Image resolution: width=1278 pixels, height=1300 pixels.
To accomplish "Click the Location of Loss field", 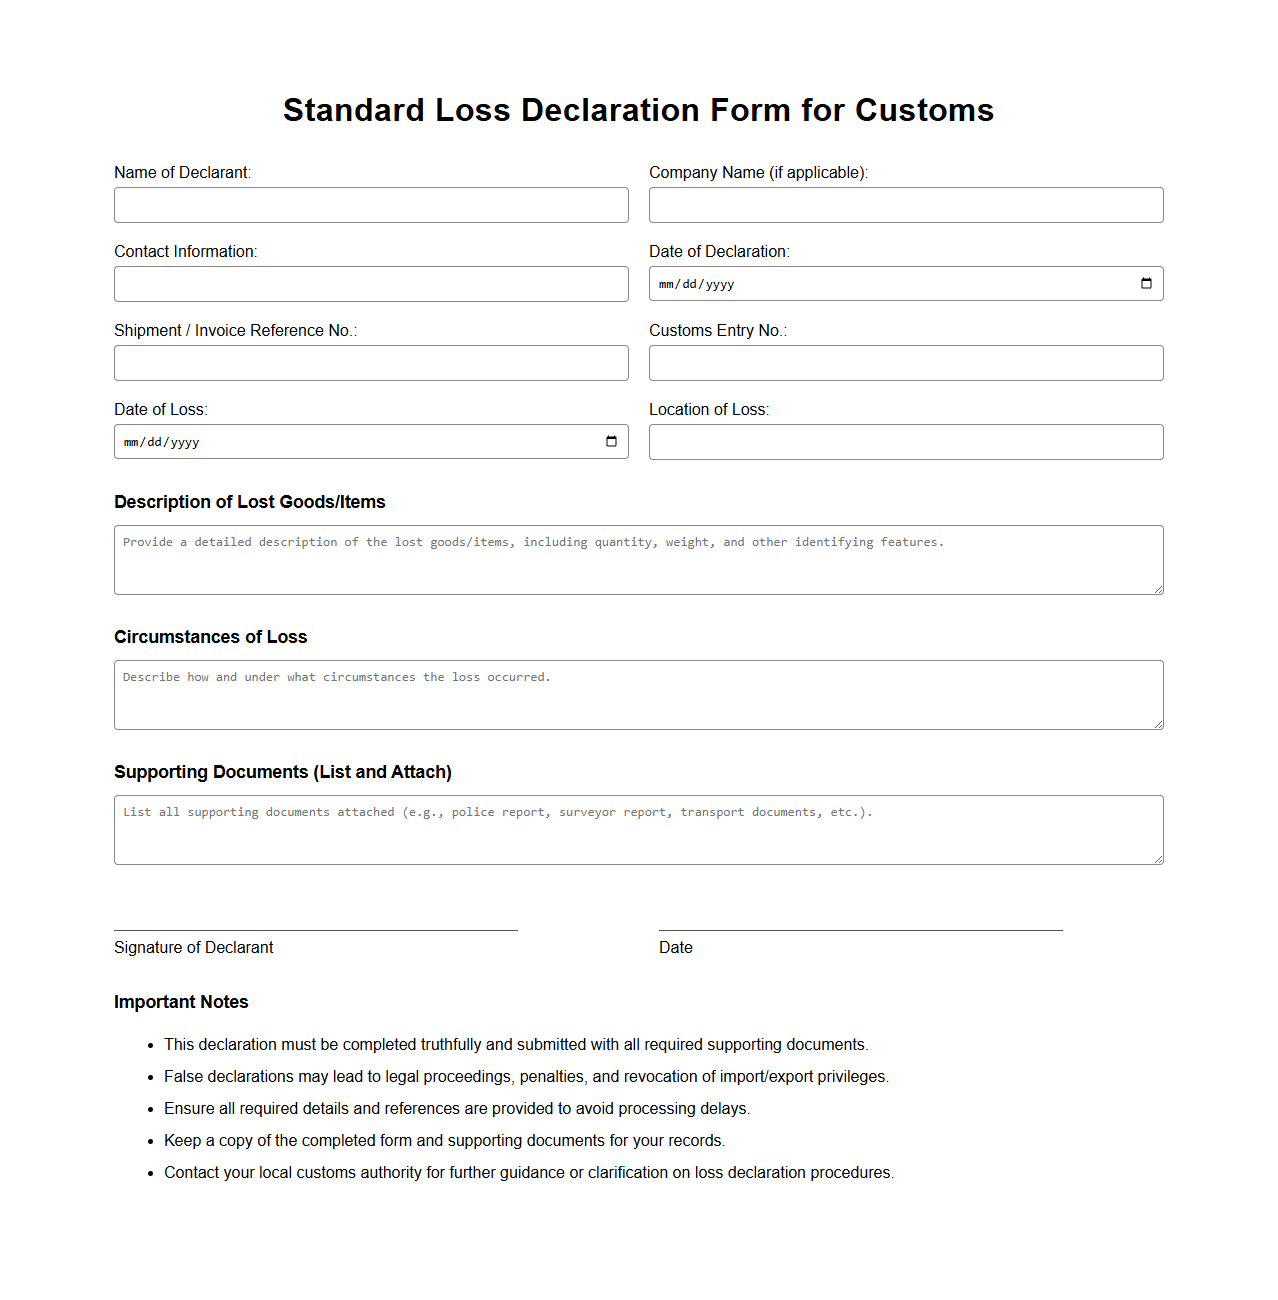I will (906, 442).
